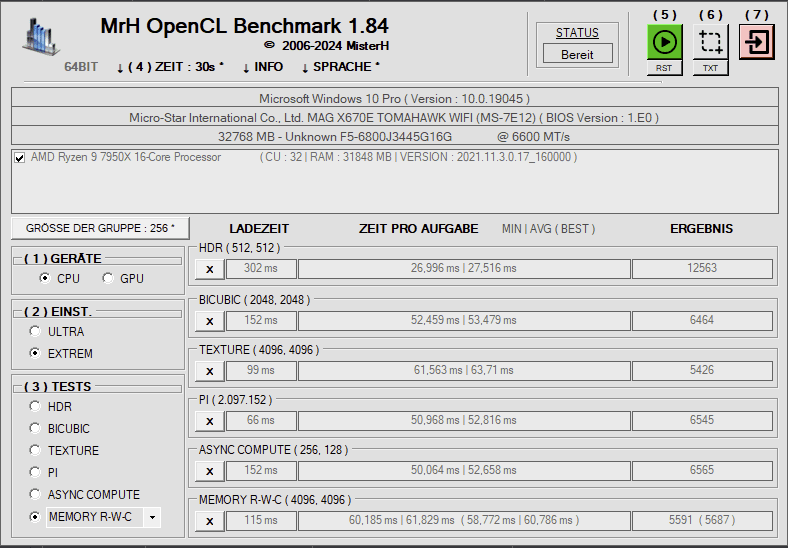
Task: Capture a screenshot using the selection icon
Action: (711, 42)
